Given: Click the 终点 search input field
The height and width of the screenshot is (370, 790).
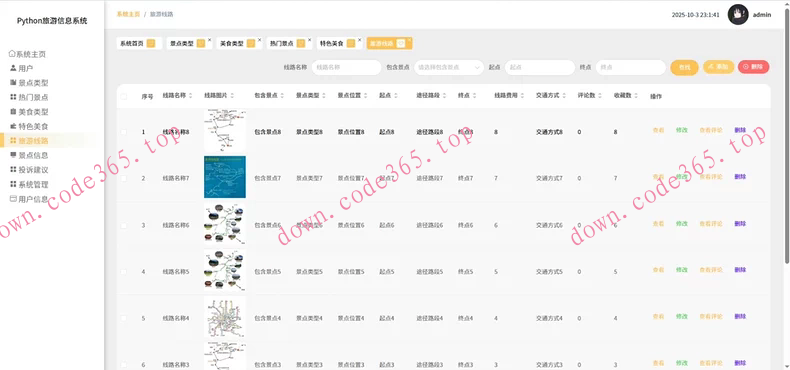Looking at the screenshot, I should point(631,67).
